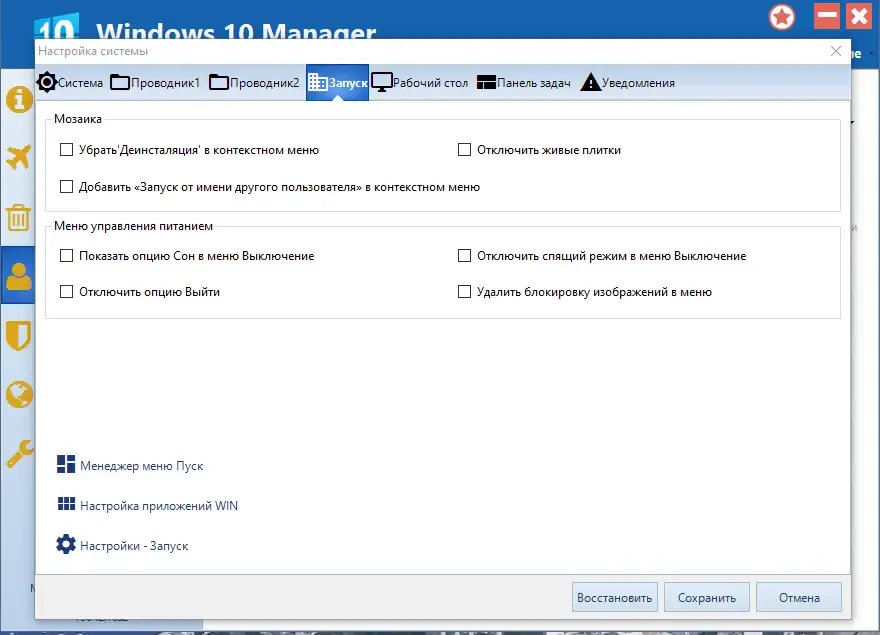Switch to the Уведомления tab
Image resolution: width=880 pixels, height=635 pixels.
point(627,83)
